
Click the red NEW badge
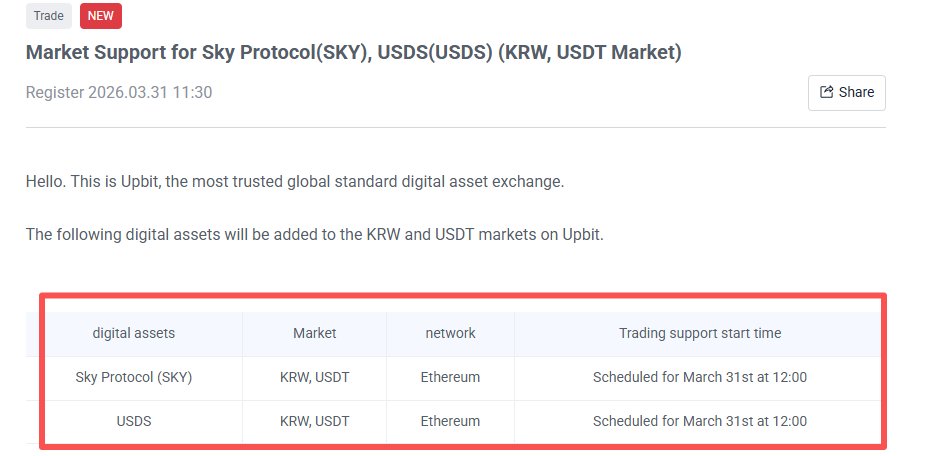[100, 16]
